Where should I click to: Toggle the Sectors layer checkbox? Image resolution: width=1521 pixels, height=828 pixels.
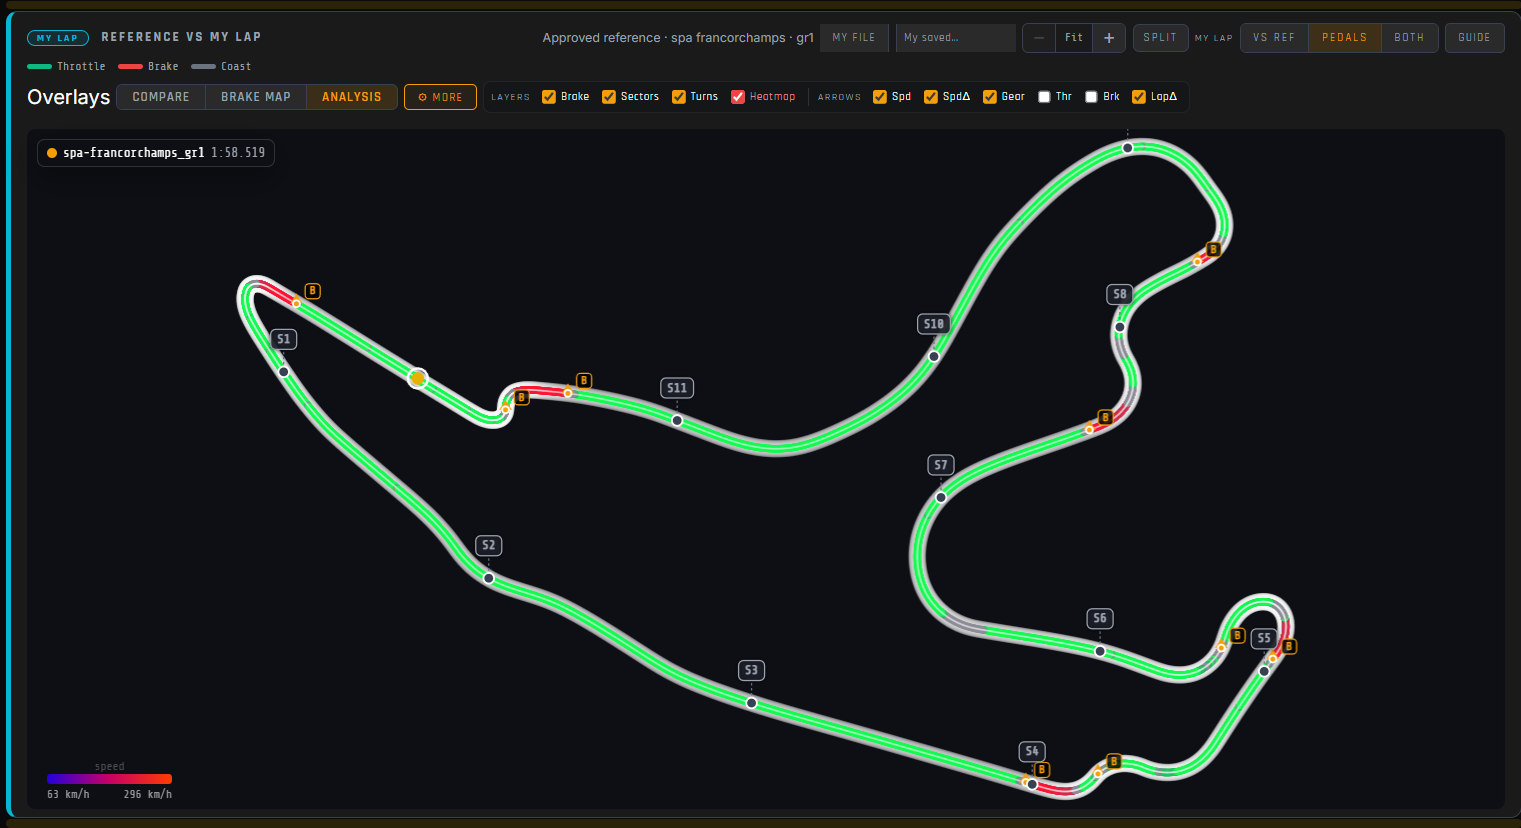tap(609, 97)
